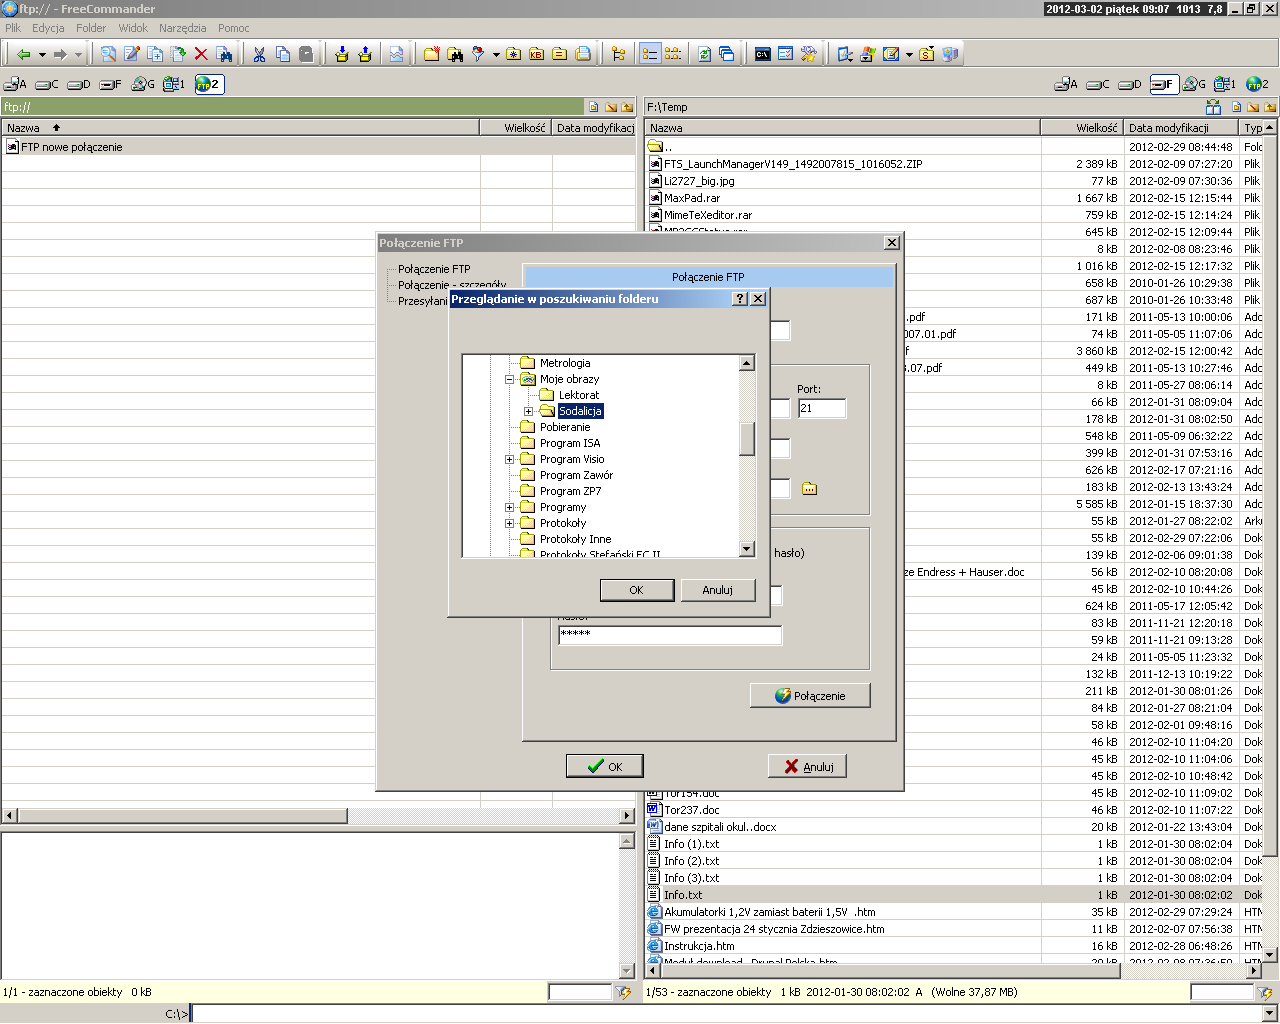Click Anuluj in the Połączenie FTP dialog
1280x1024 pixels.
tap(808, 766)
